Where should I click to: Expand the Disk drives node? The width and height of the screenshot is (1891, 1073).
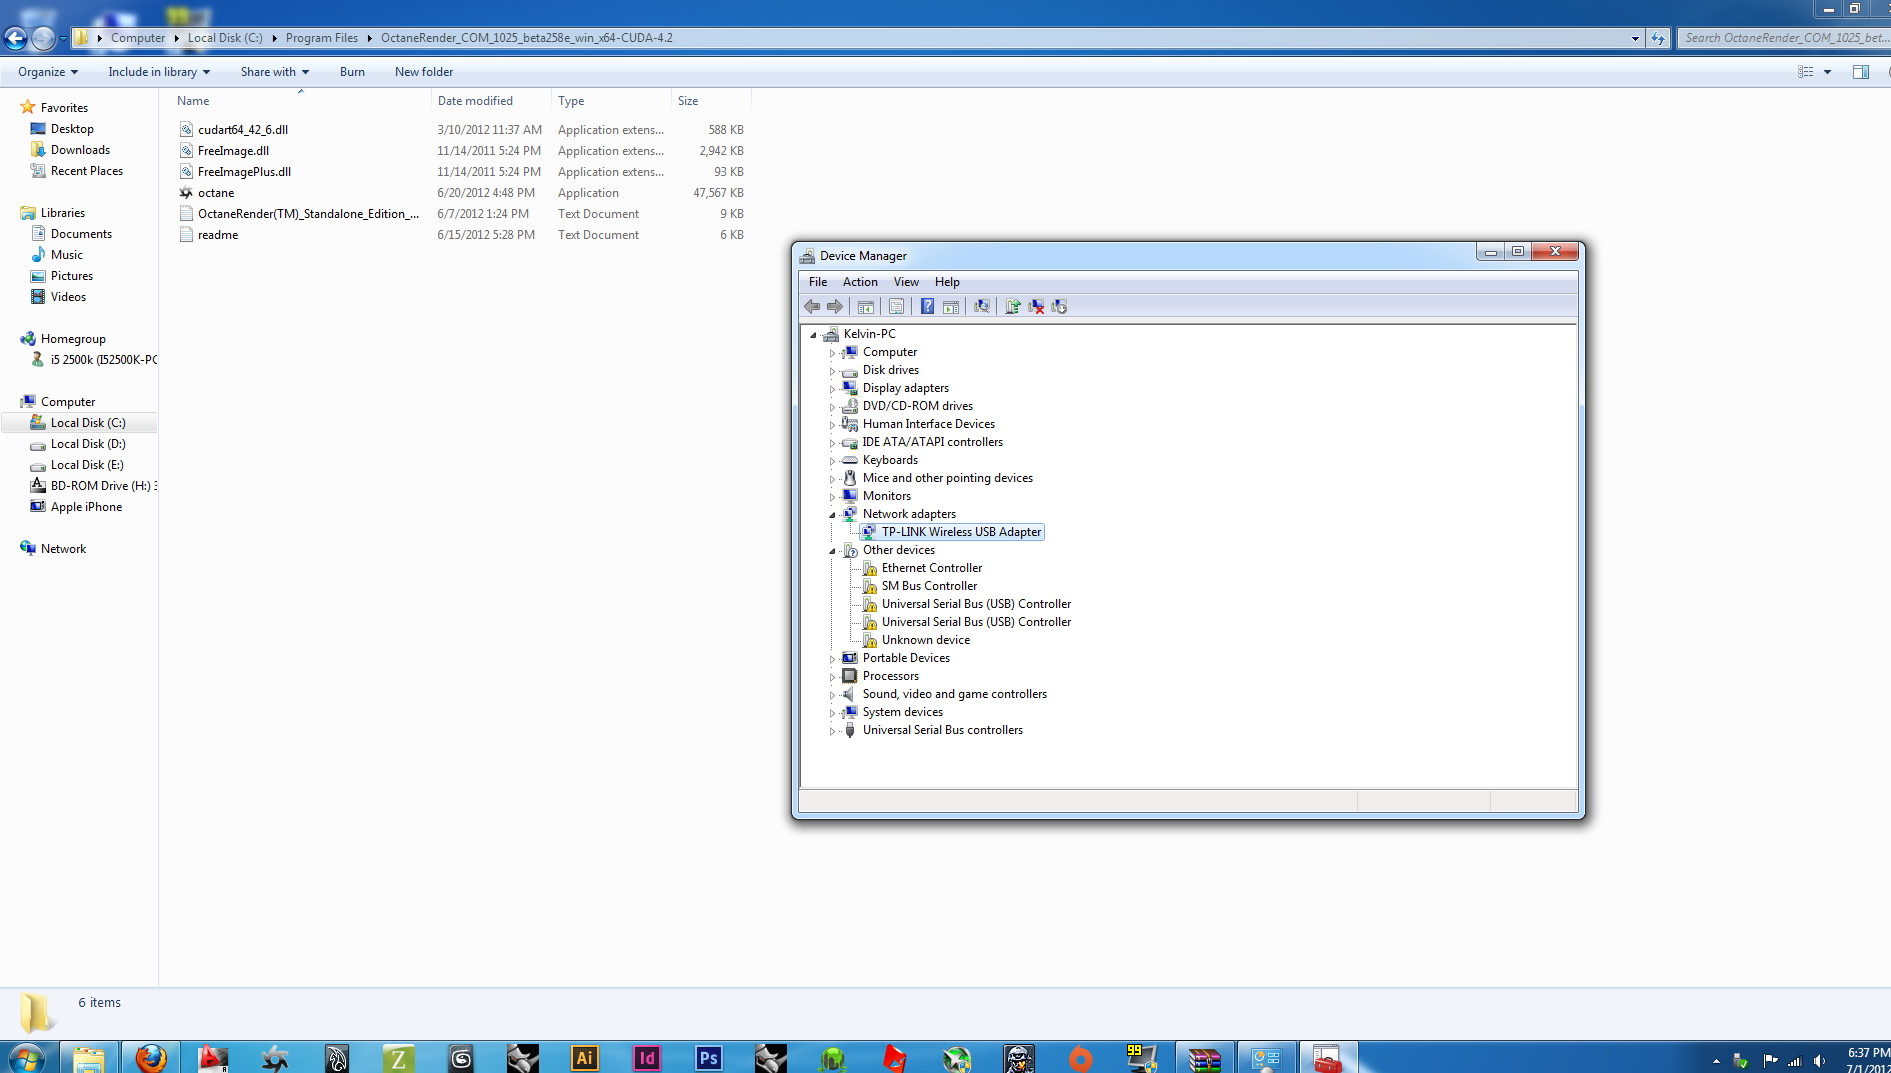tap(832, 371)
